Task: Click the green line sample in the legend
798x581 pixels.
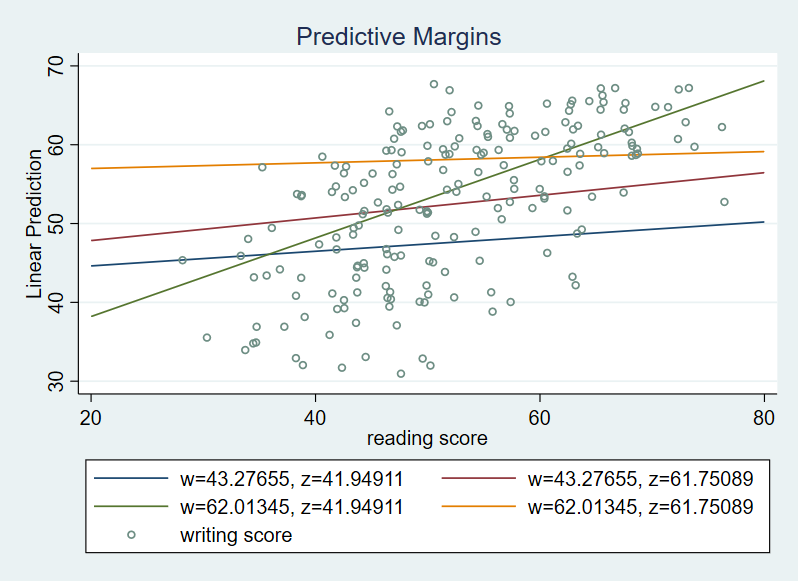Action: pos(131,507)
